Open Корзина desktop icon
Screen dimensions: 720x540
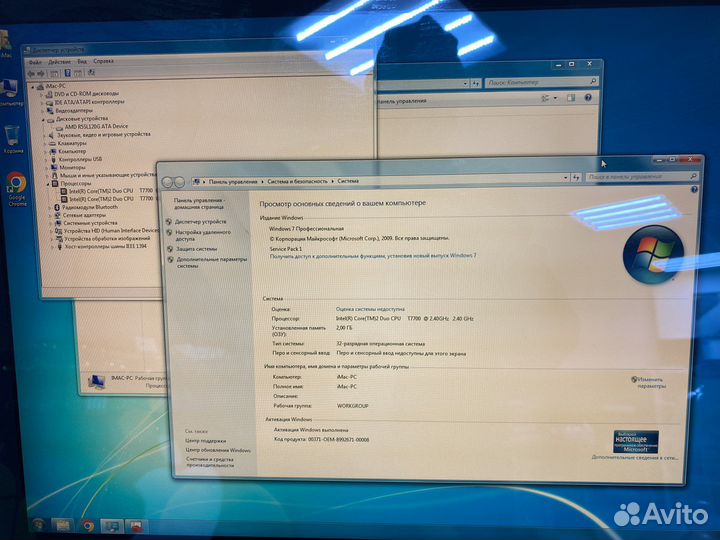[x=12, y=140]
